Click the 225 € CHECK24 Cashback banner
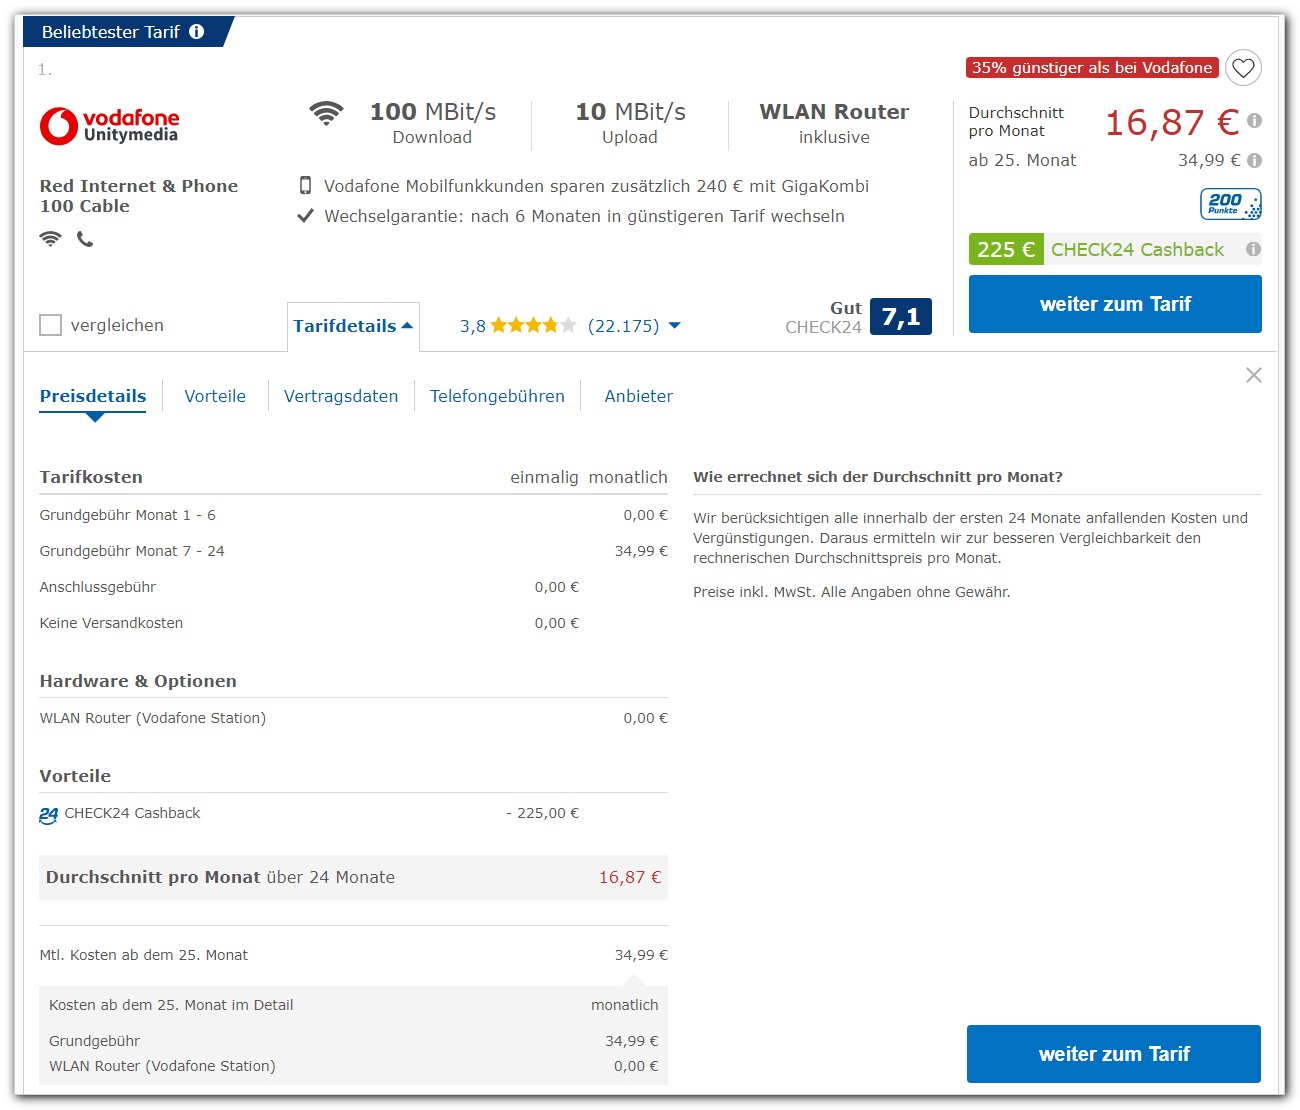The width and height of the screenshot is (1300, 1110). click(1115, 249)
